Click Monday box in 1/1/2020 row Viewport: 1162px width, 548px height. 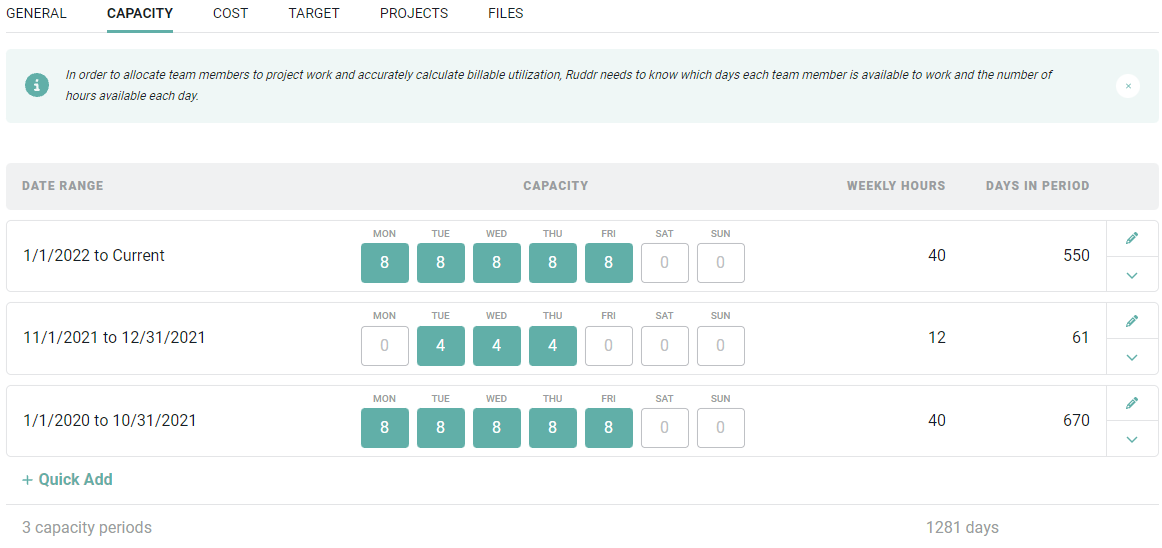[385, 428]
